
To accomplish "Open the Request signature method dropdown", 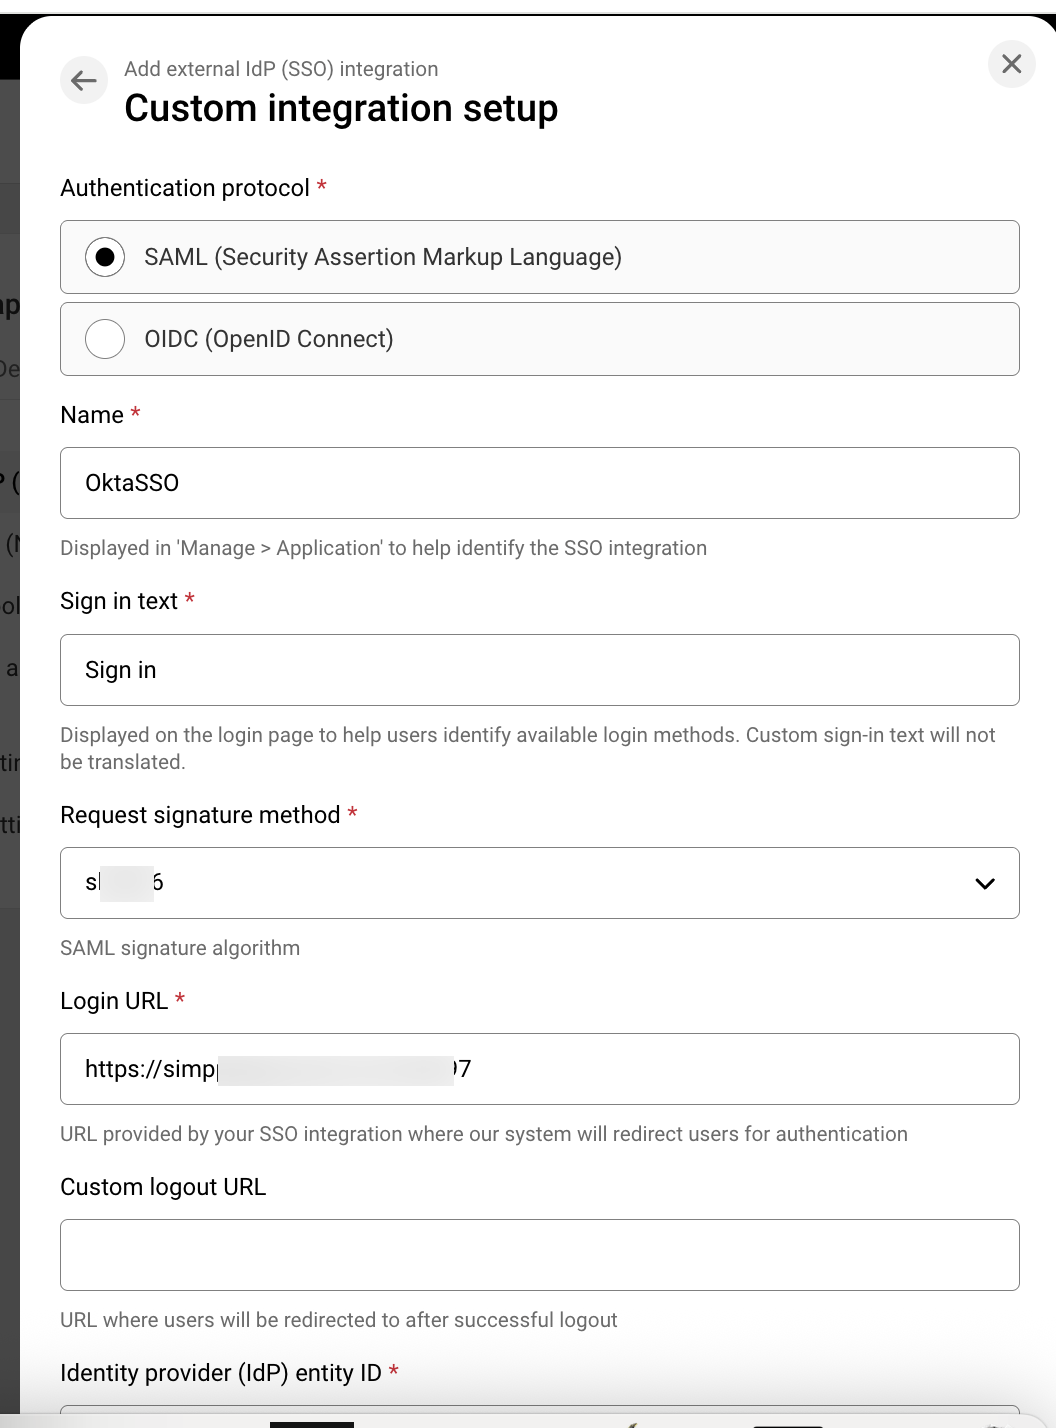I will tap(539, 883).
